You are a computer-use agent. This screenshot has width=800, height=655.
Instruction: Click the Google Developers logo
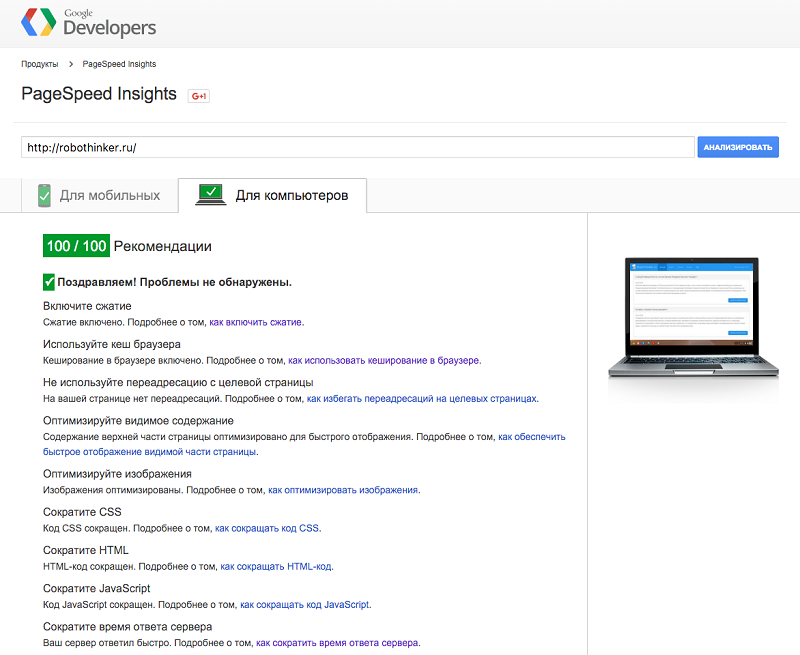(x=89, y=23)
